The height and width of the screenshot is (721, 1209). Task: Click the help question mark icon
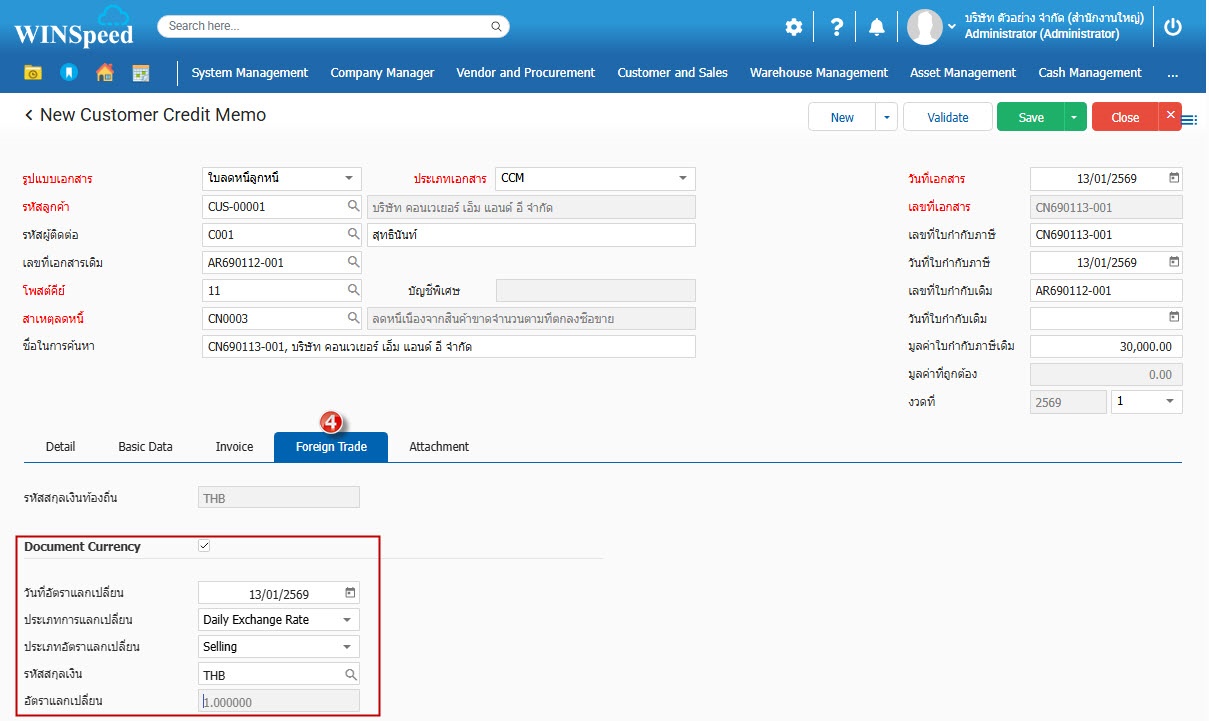[837, 27]
